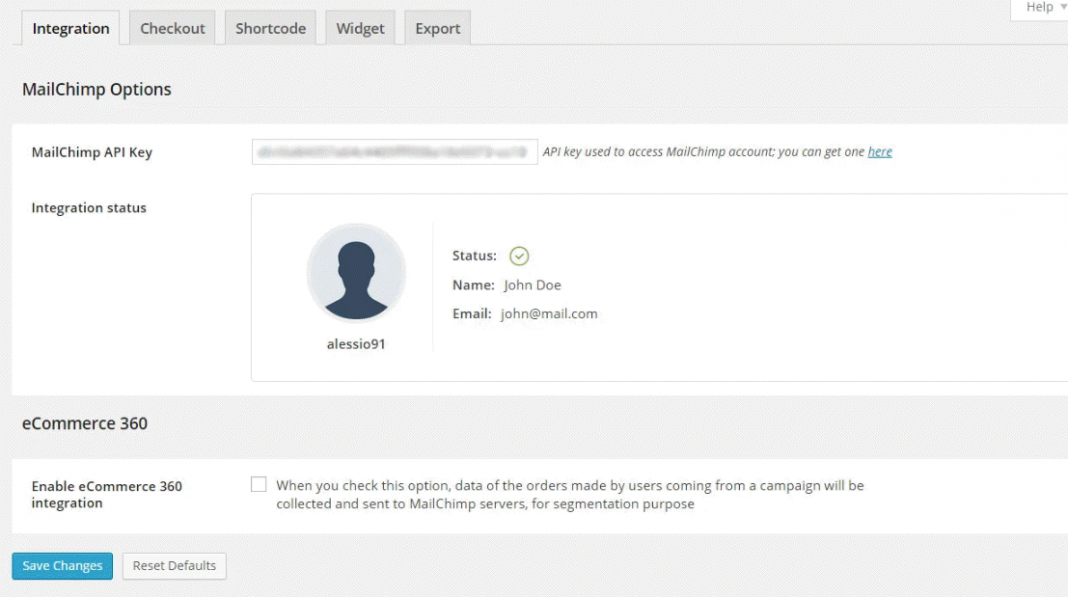Viewport: 1068px width, 597px height.
Task: Return to the Integration tab
Action: (x=69, y=28)
